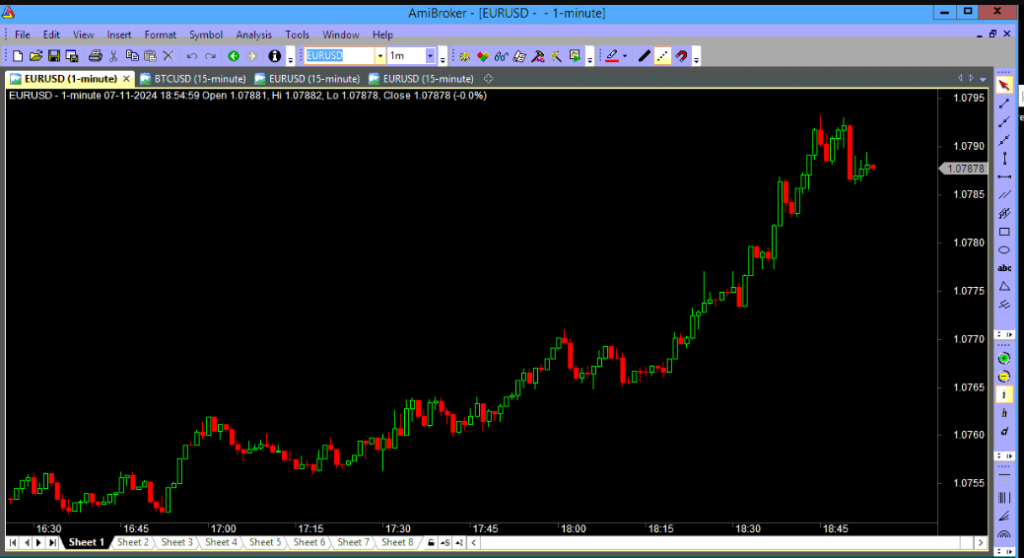
Task: Click the EURUSD symbol input field
Action: coord(340,56)
